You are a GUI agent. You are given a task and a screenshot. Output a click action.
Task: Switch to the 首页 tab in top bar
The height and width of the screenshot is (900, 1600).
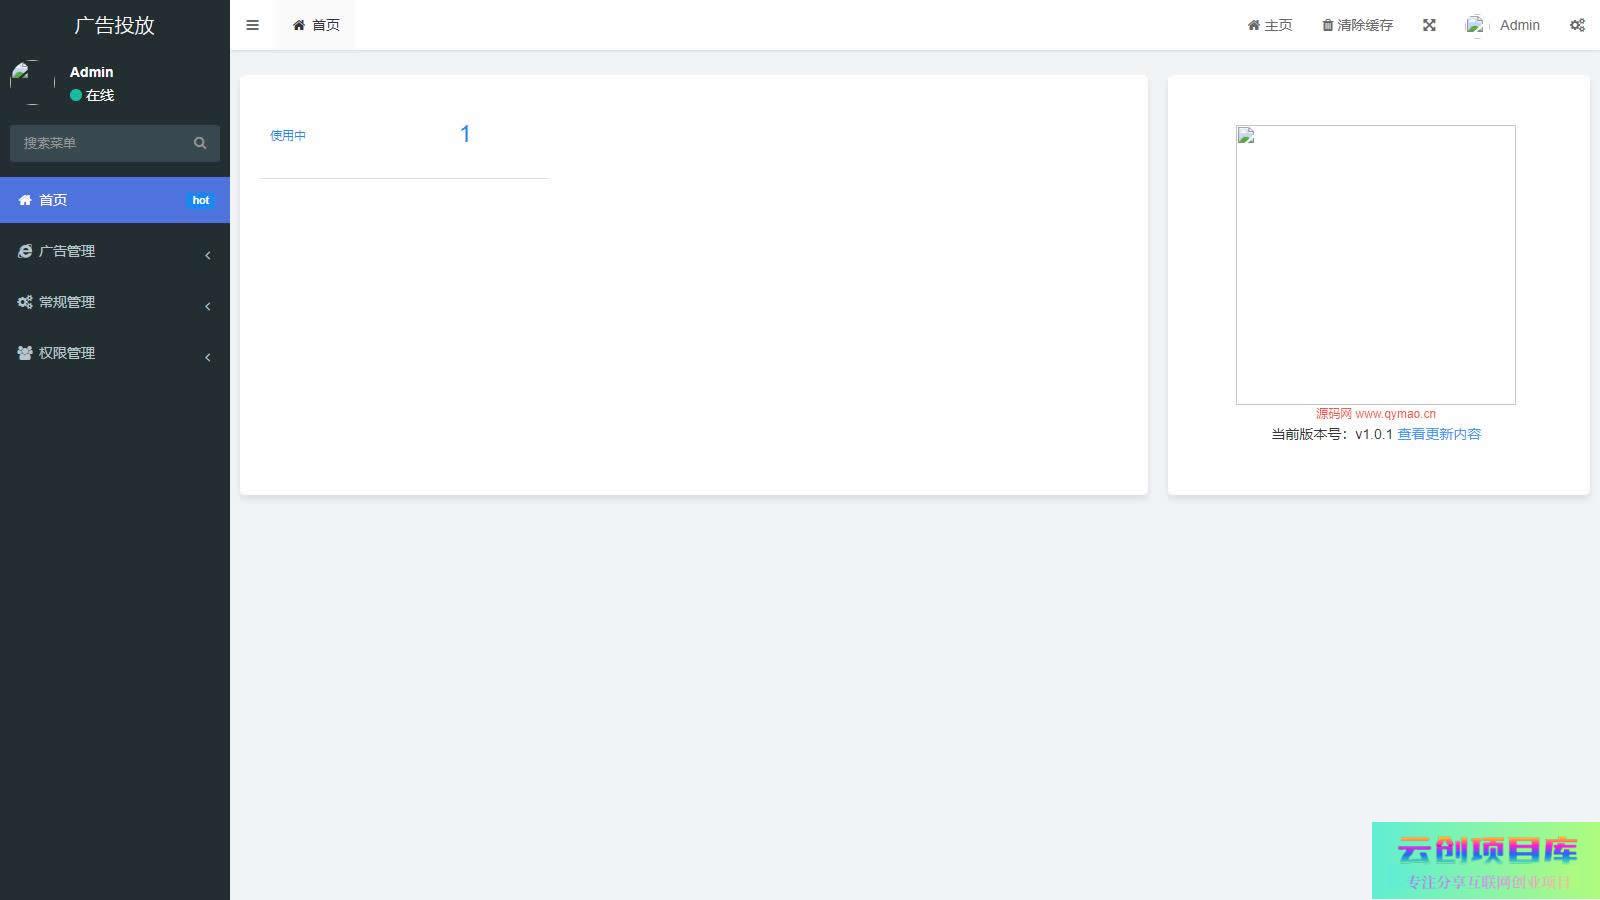tap(315, 25)
